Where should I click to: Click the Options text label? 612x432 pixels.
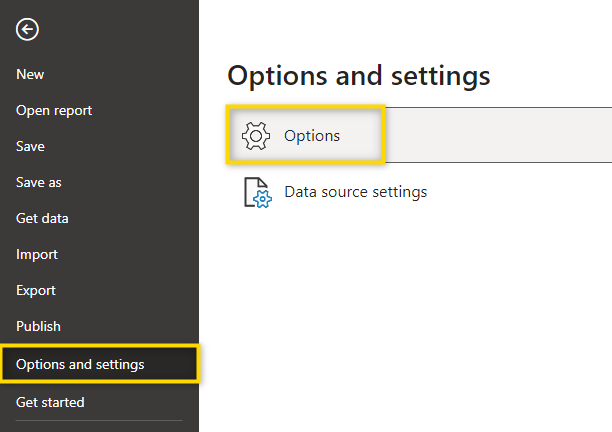[312, 136]
